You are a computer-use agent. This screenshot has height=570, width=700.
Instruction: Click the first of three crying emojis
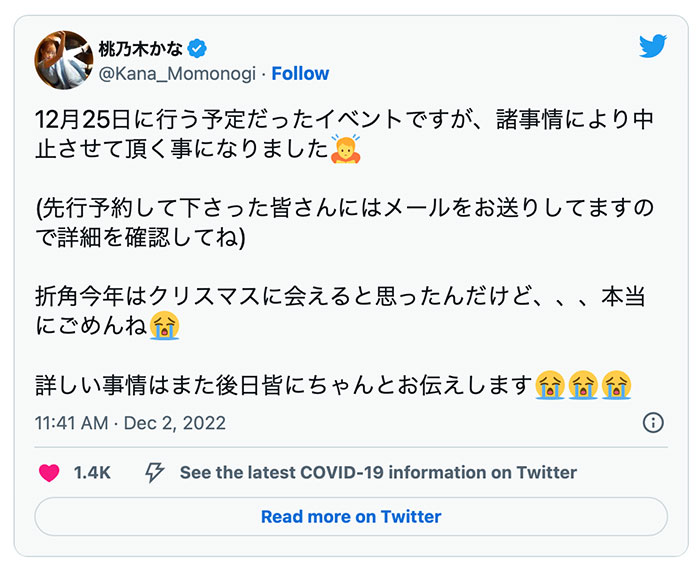click(x=549, y=384)
